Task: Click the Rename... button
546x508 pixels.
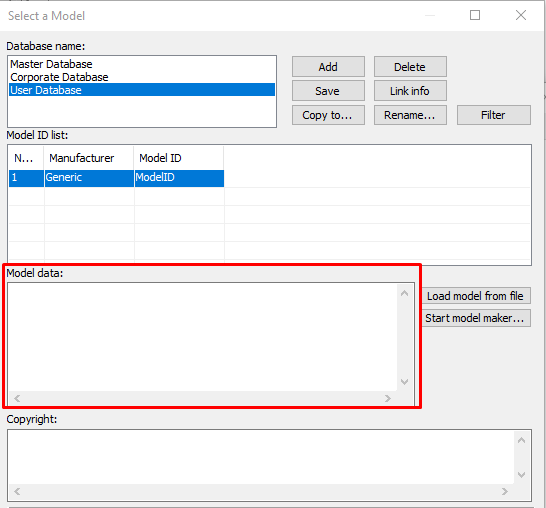Action: click(410, 115)
